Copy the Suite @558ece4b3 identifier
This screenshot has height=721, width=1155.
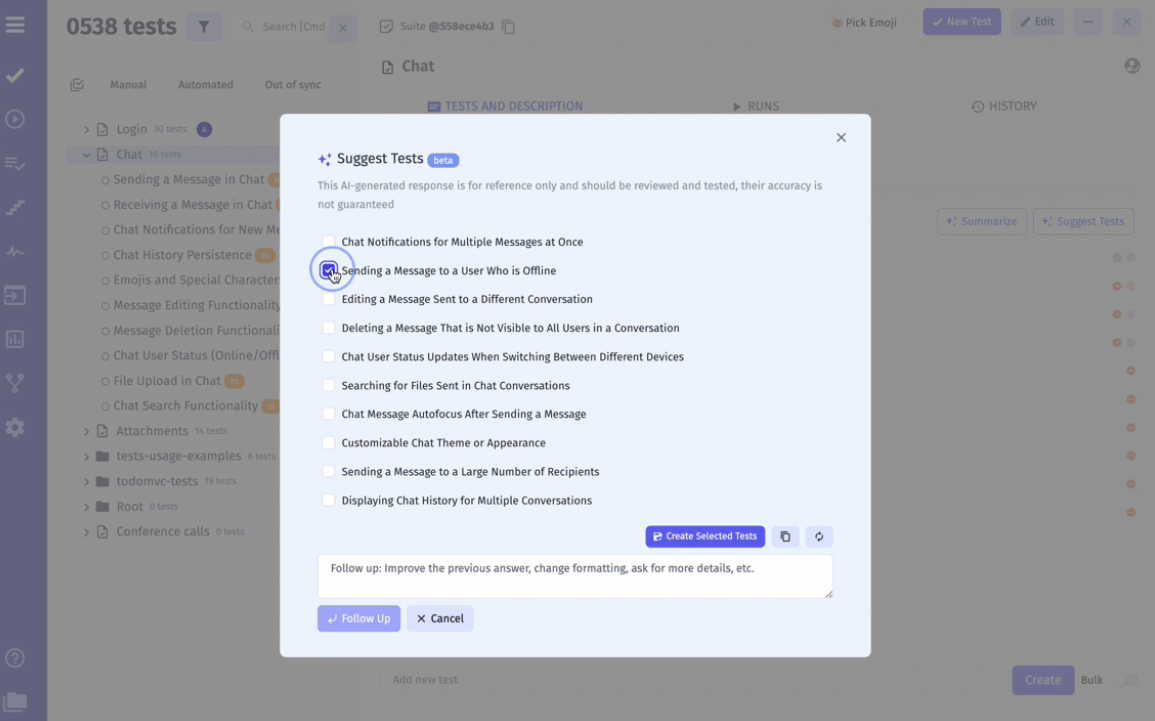pos(508,28)
